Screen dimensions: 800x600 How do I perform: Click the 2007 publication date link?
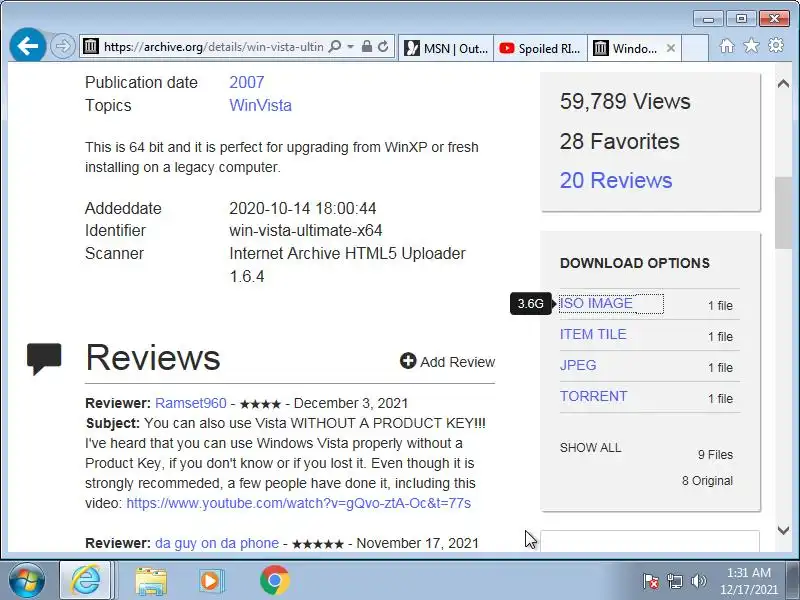coord(246,82)
